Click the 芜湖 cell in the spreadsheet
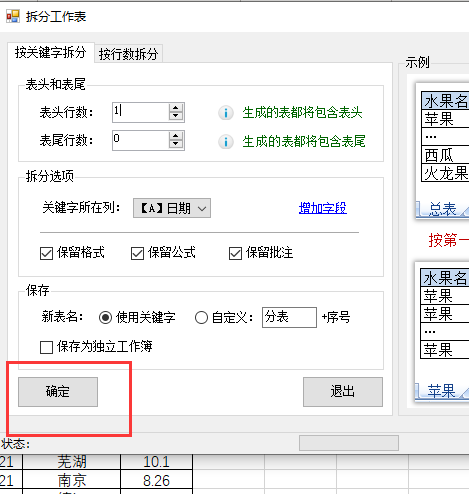 coord(72,462)
